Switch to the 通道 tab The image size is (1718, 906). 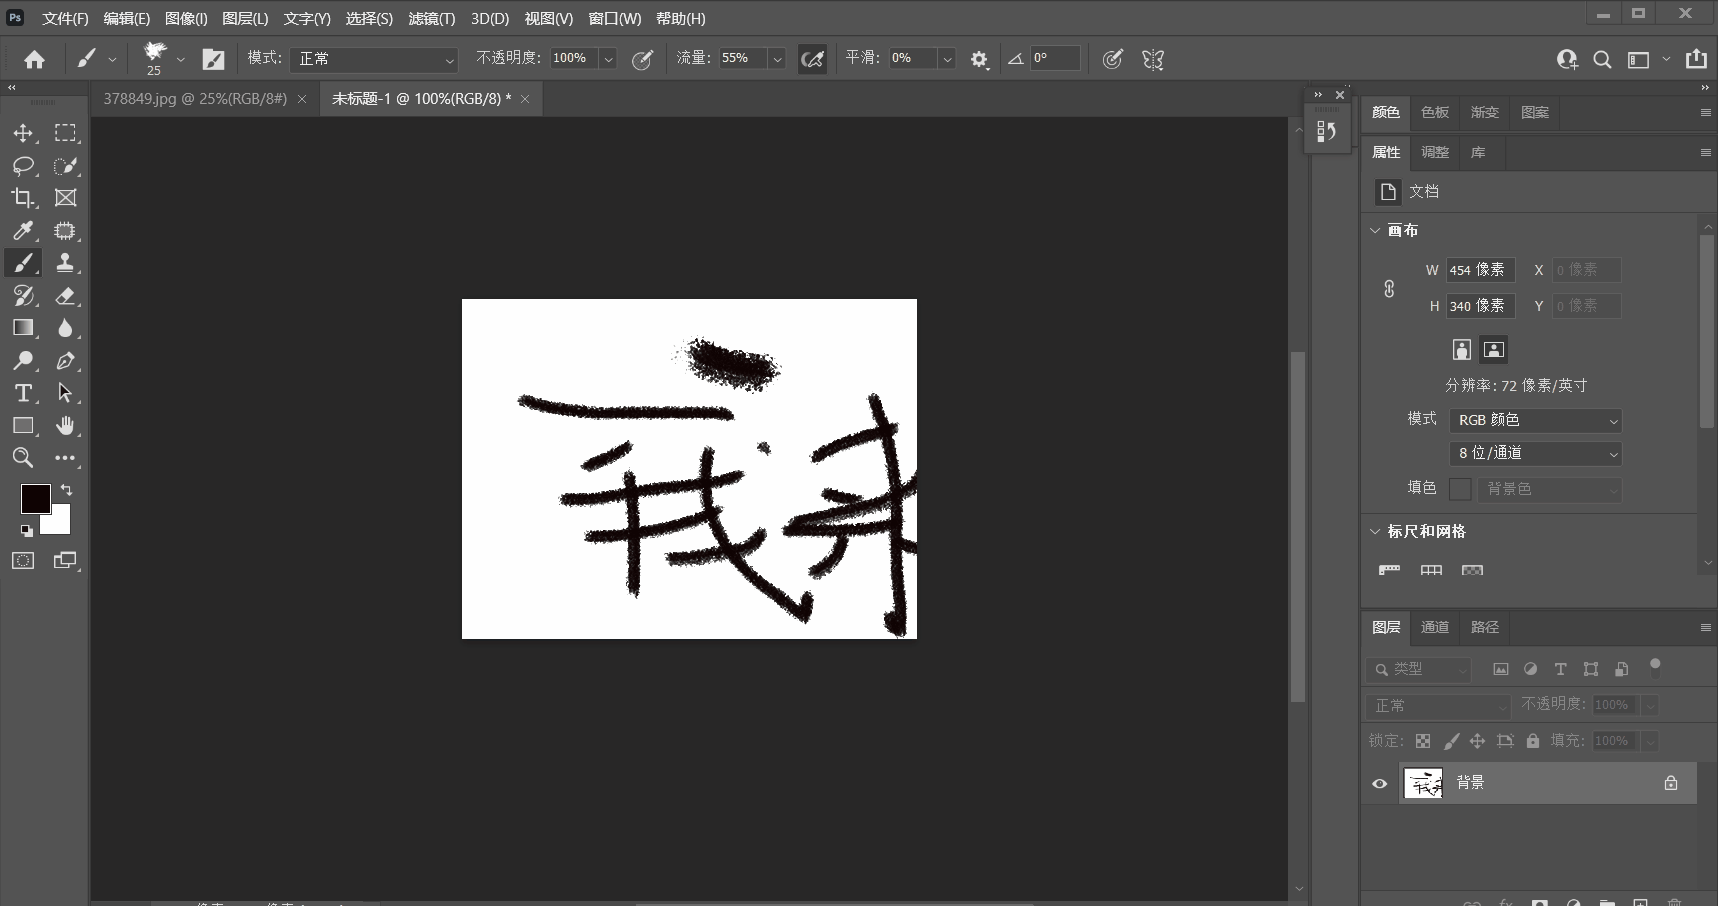tap(1435, 627)
